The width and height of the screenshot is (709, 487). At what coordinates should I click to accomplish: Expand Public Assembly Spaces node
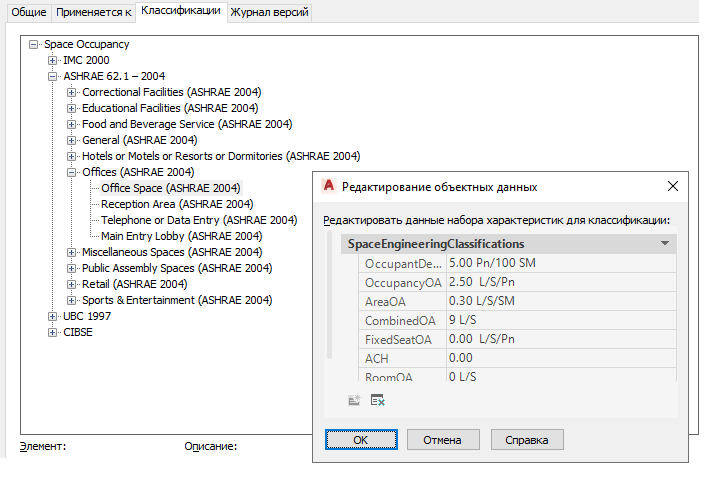point(71,268)
